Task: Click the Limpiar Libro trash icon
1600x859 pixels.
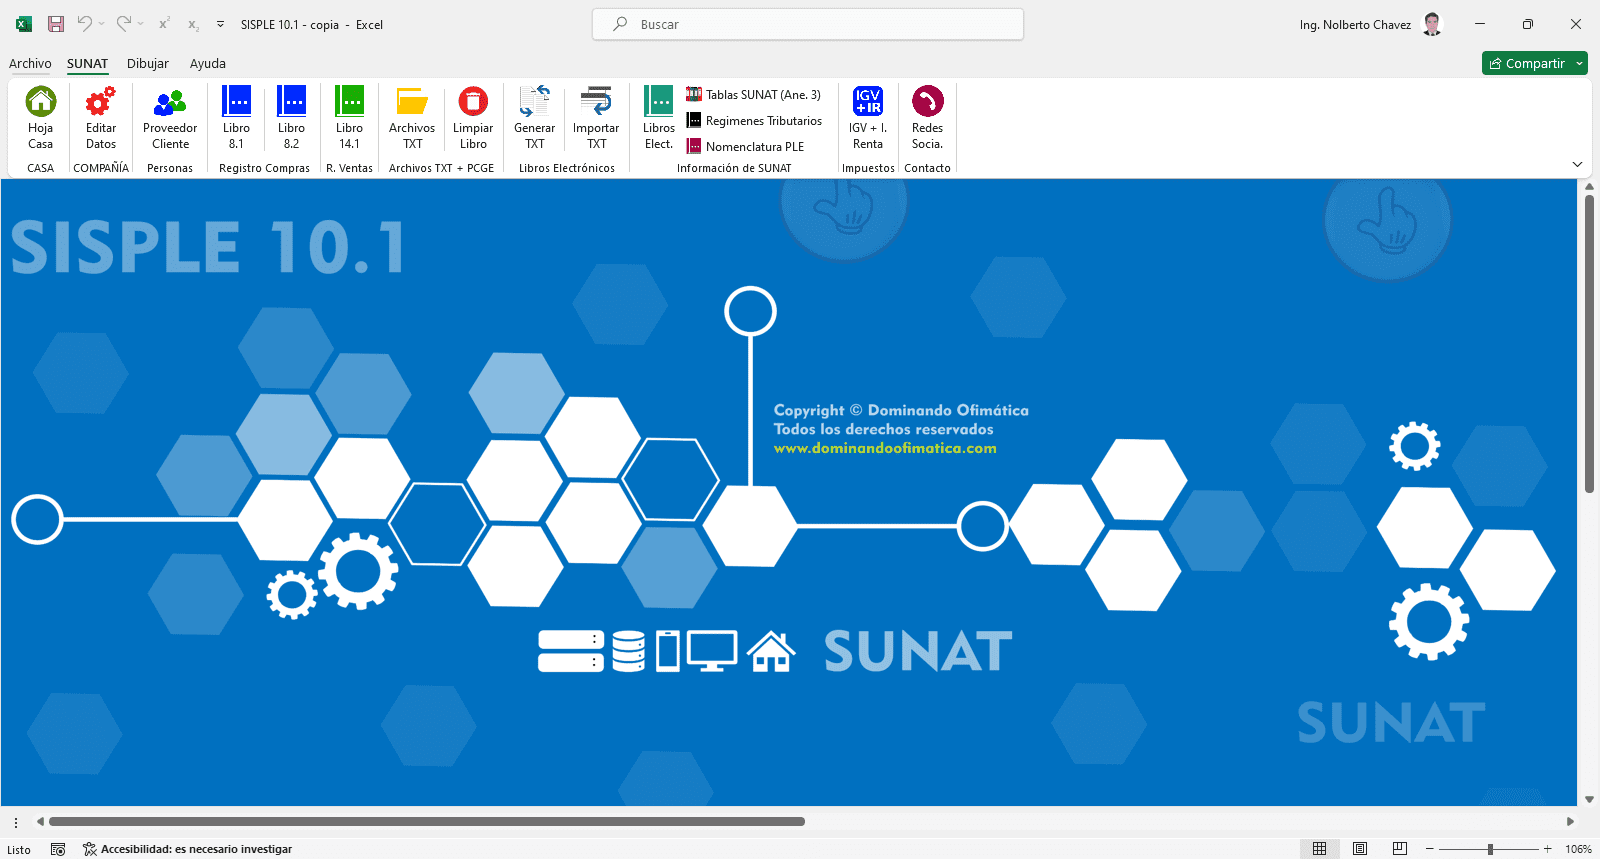Action: point(473,102)
